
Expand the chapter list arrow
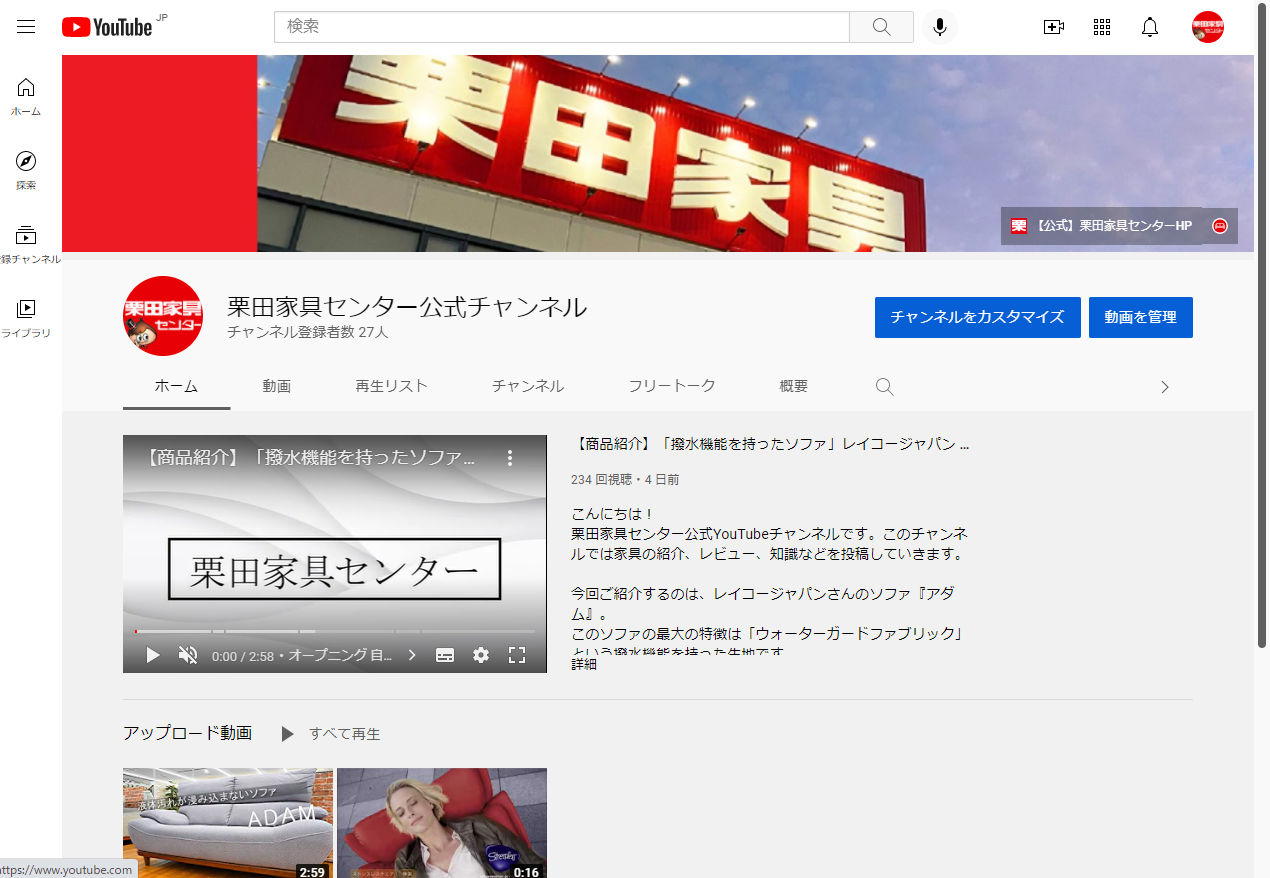[x=411, y=655]
